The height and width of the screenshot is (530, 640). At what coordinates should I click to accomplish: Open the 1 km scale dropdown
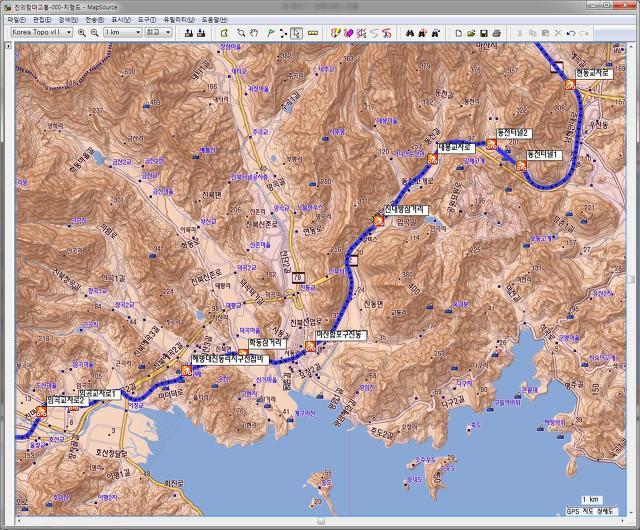point(122,32)
